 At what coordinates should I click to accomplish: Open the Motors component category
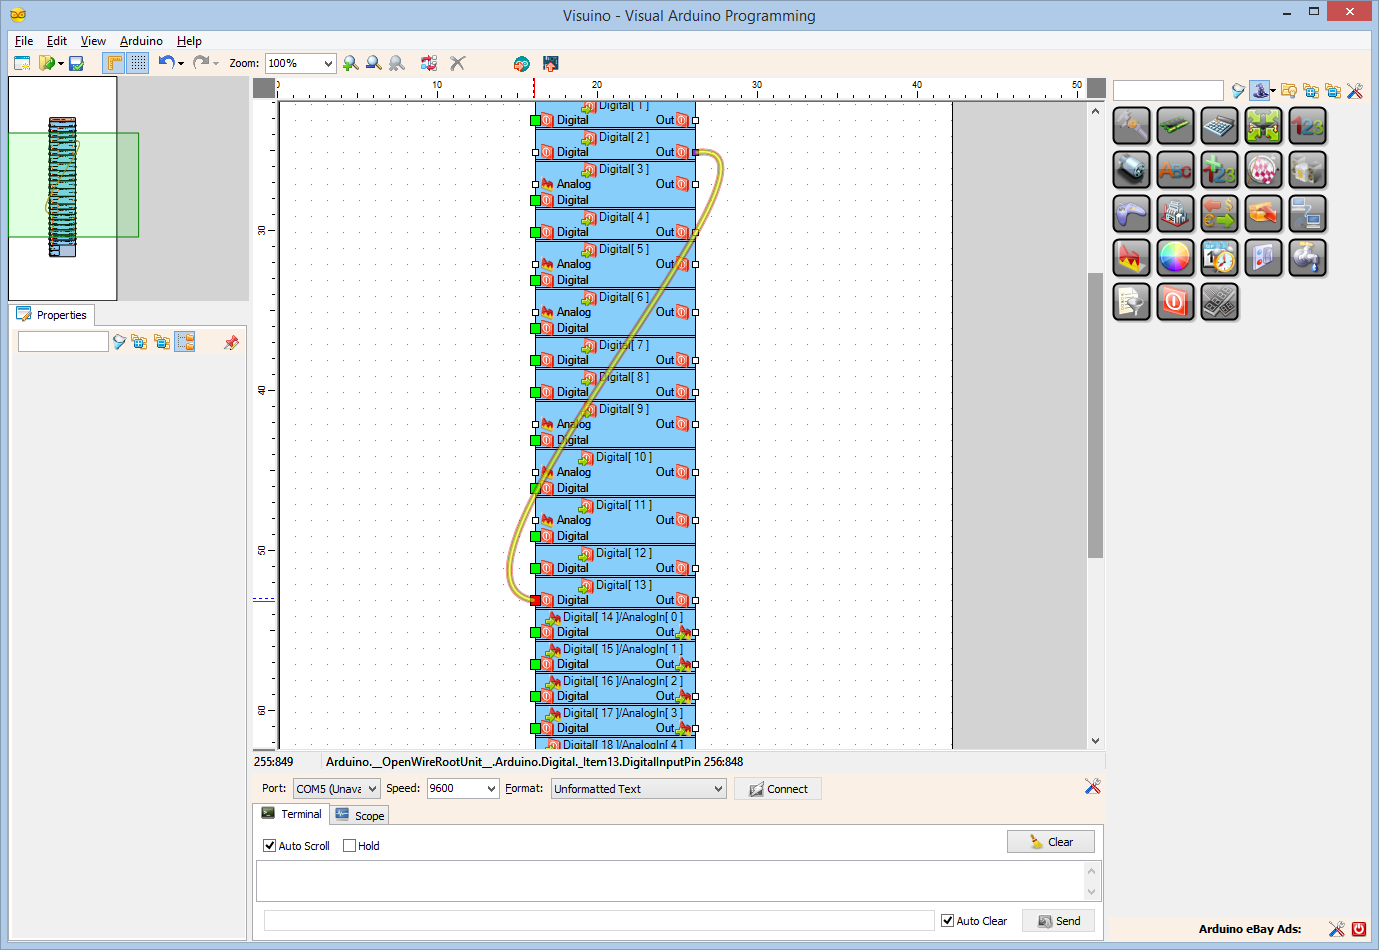1131,170
